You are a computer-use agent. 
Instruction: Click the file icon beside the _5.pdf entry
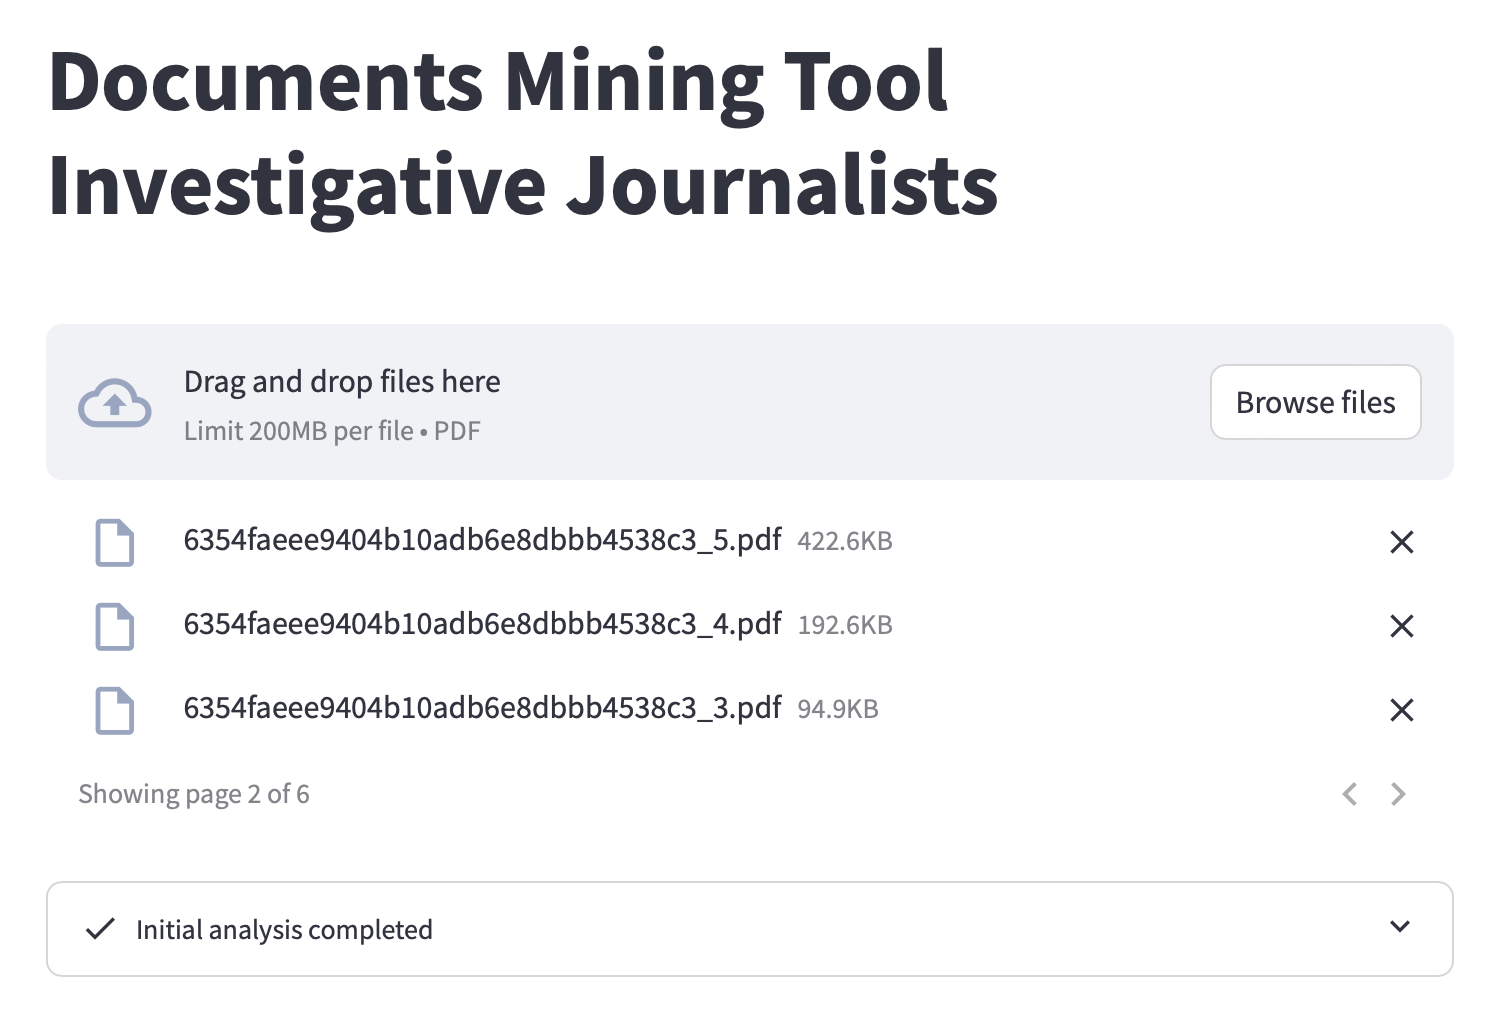point(114,542)
